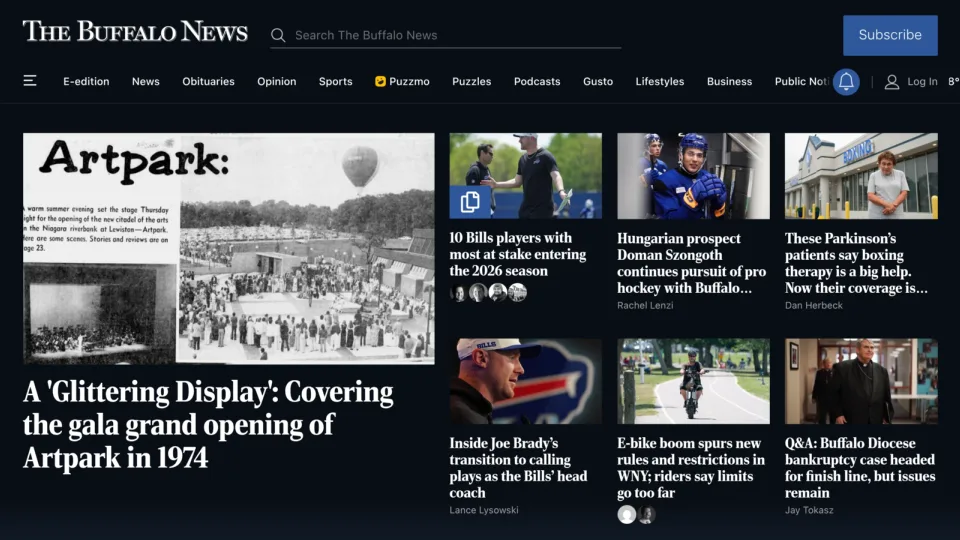Click author name Rachel Lenzi
This screenshot has height=540, width=960.
pos(645,305)
